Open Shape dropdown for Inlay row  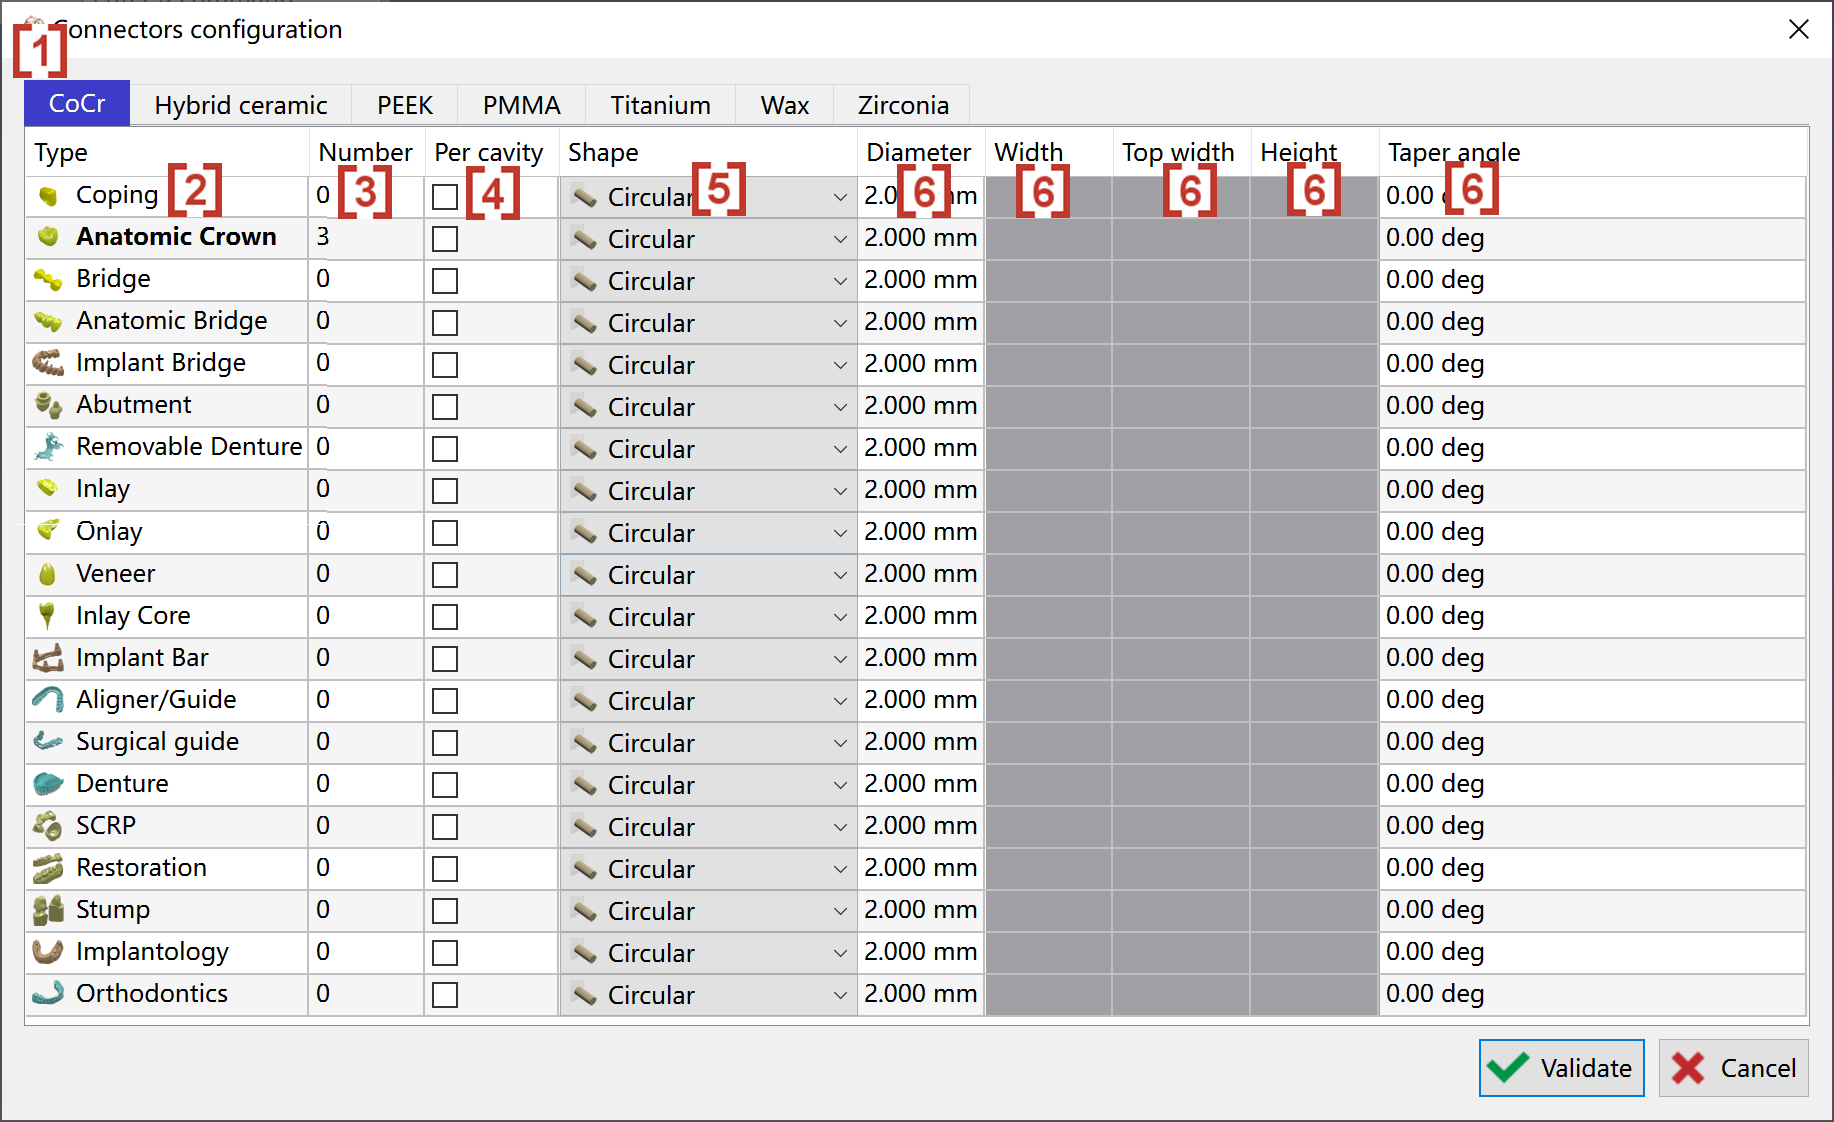pyautogui.click(x=708, y=491)
